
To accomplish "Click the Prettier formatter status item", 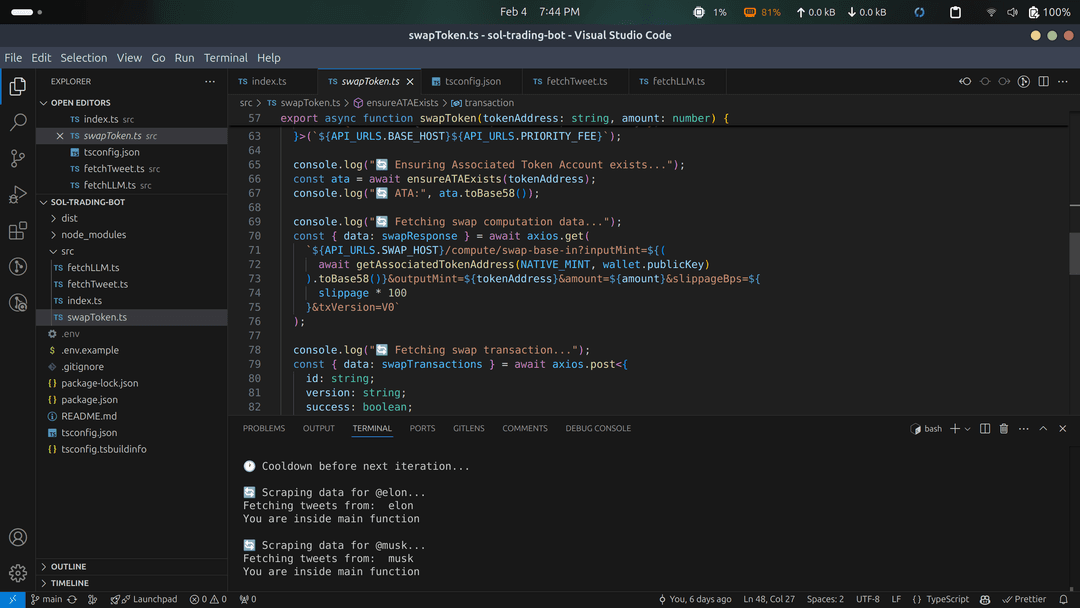I will coord(1024,599).
